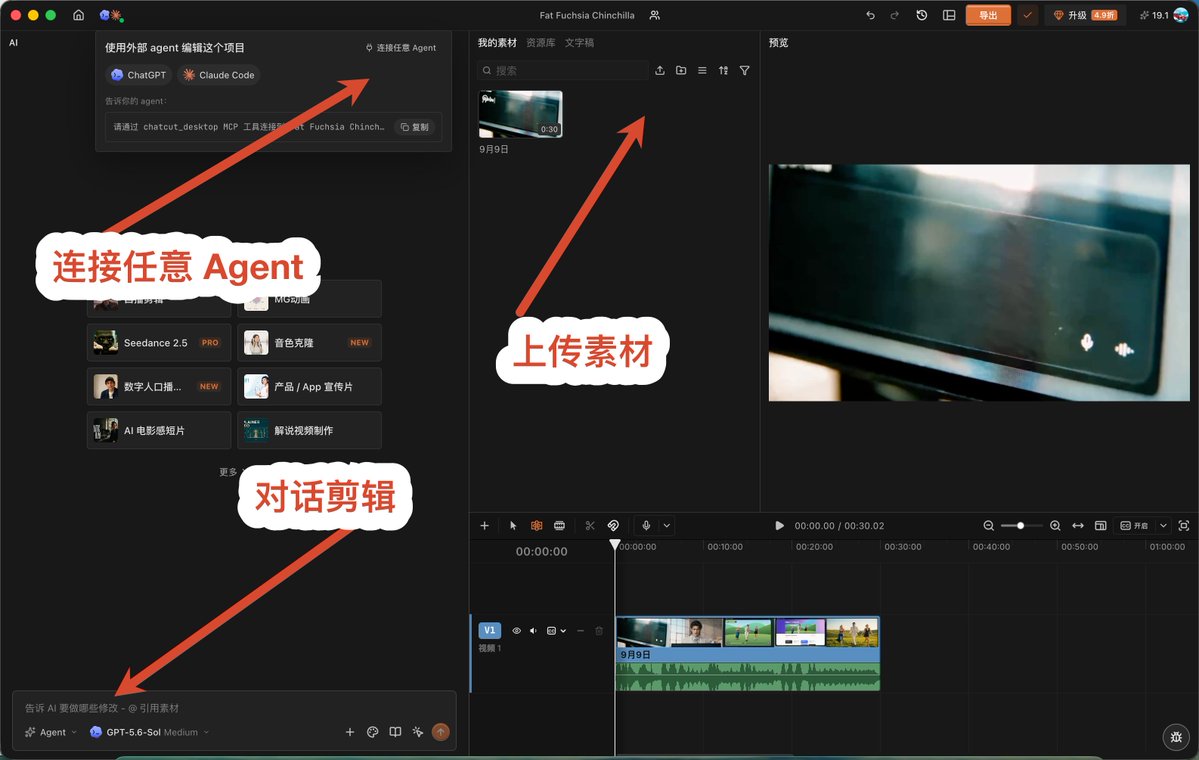
Task: Open collaborators icon beside project name
Action: pos(655,15)
